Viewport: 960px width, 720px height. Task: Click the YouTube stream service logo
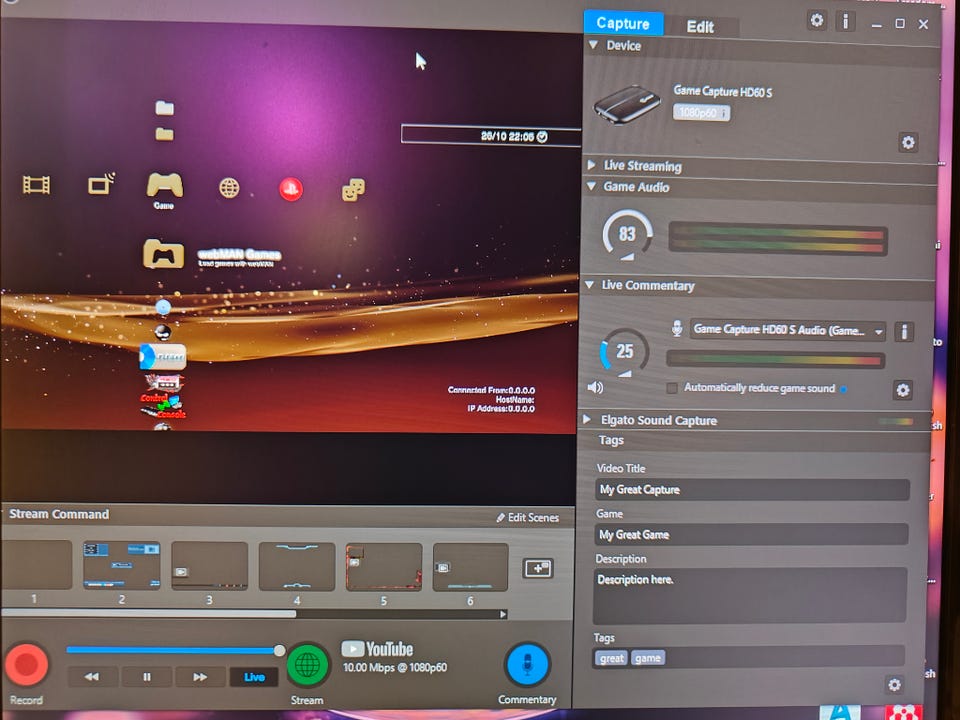point(377,649)
